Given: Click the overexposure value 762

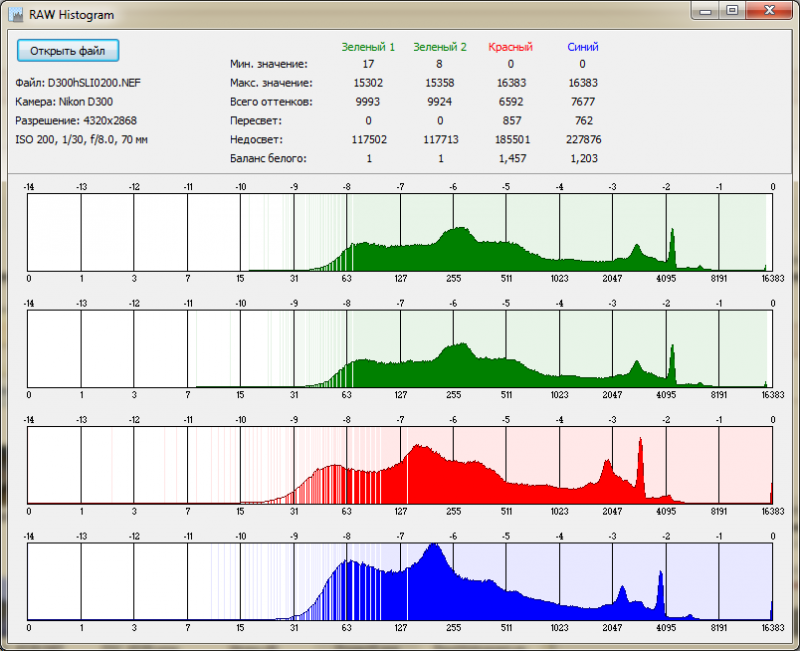Looking at the screenshot, I should point(584,120).
